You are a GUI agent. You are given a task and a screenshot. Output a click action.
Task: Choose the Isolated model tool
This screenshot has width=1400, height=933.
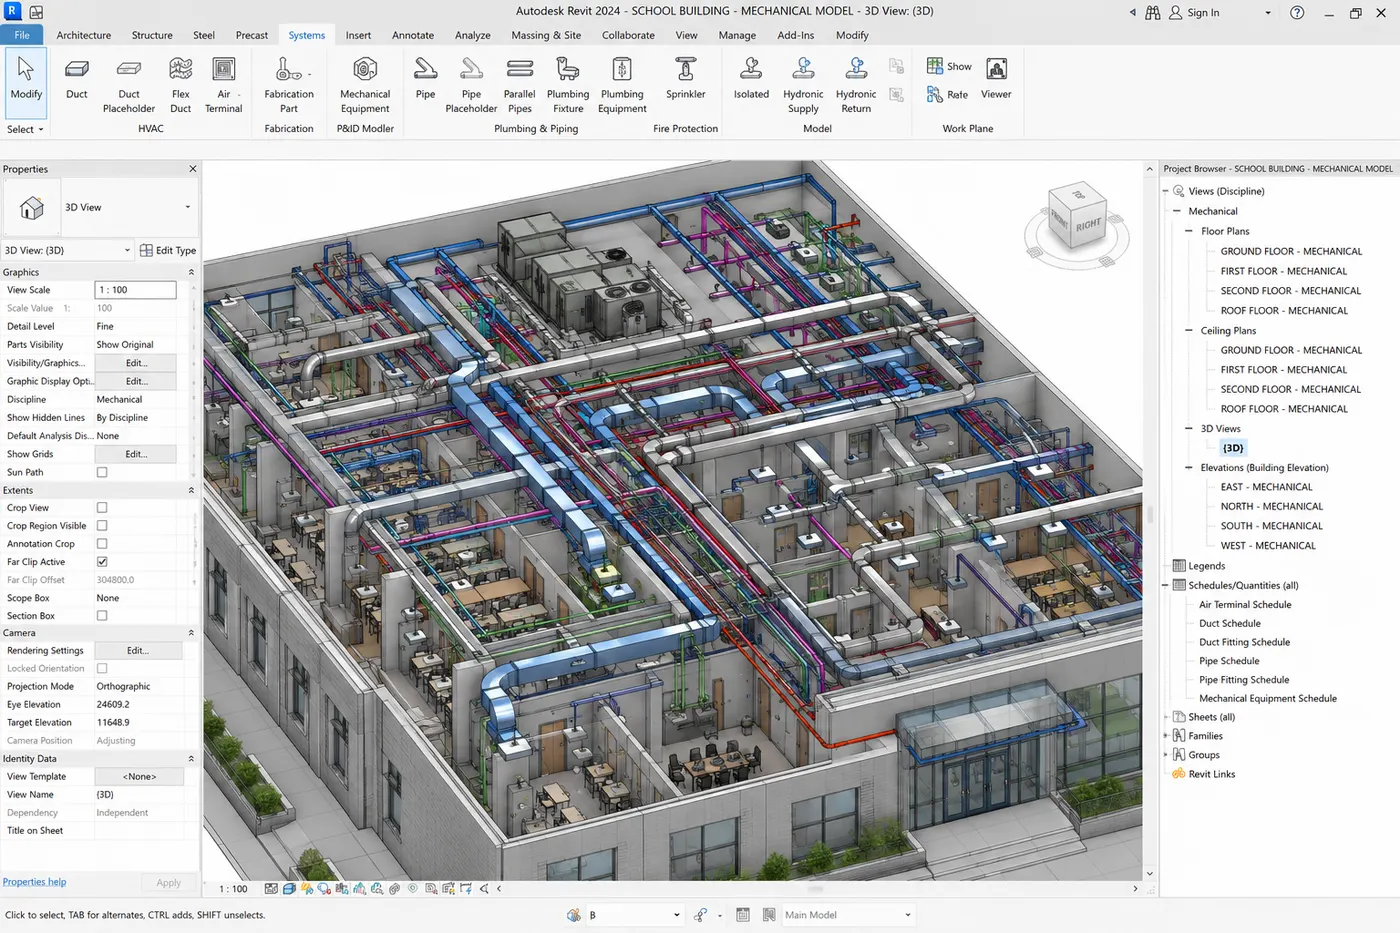(x=751, y=79)
